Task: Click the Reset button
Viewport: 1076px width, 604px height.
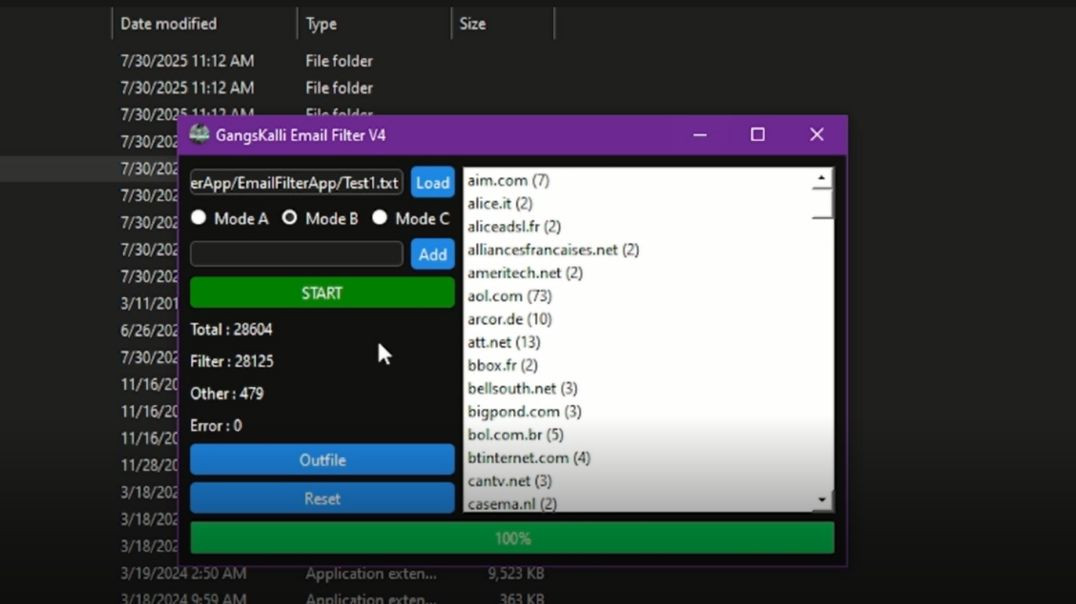Action: 322,498
